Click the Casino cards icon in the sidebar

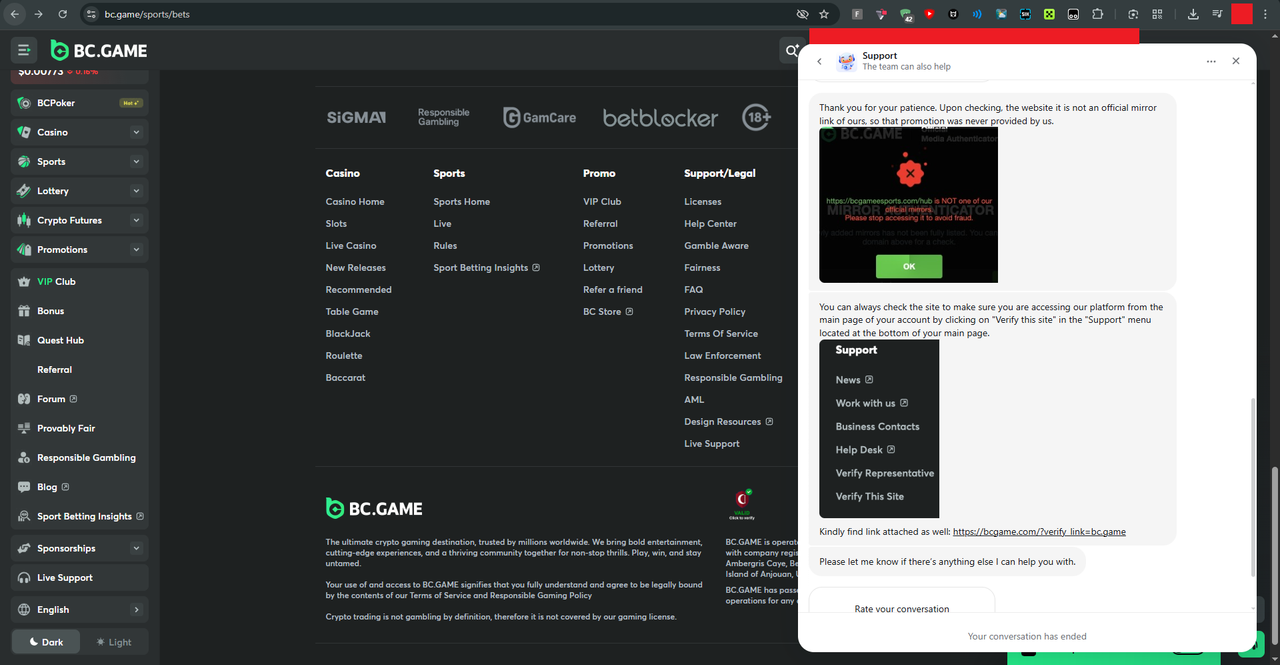[x=24, y=132]
